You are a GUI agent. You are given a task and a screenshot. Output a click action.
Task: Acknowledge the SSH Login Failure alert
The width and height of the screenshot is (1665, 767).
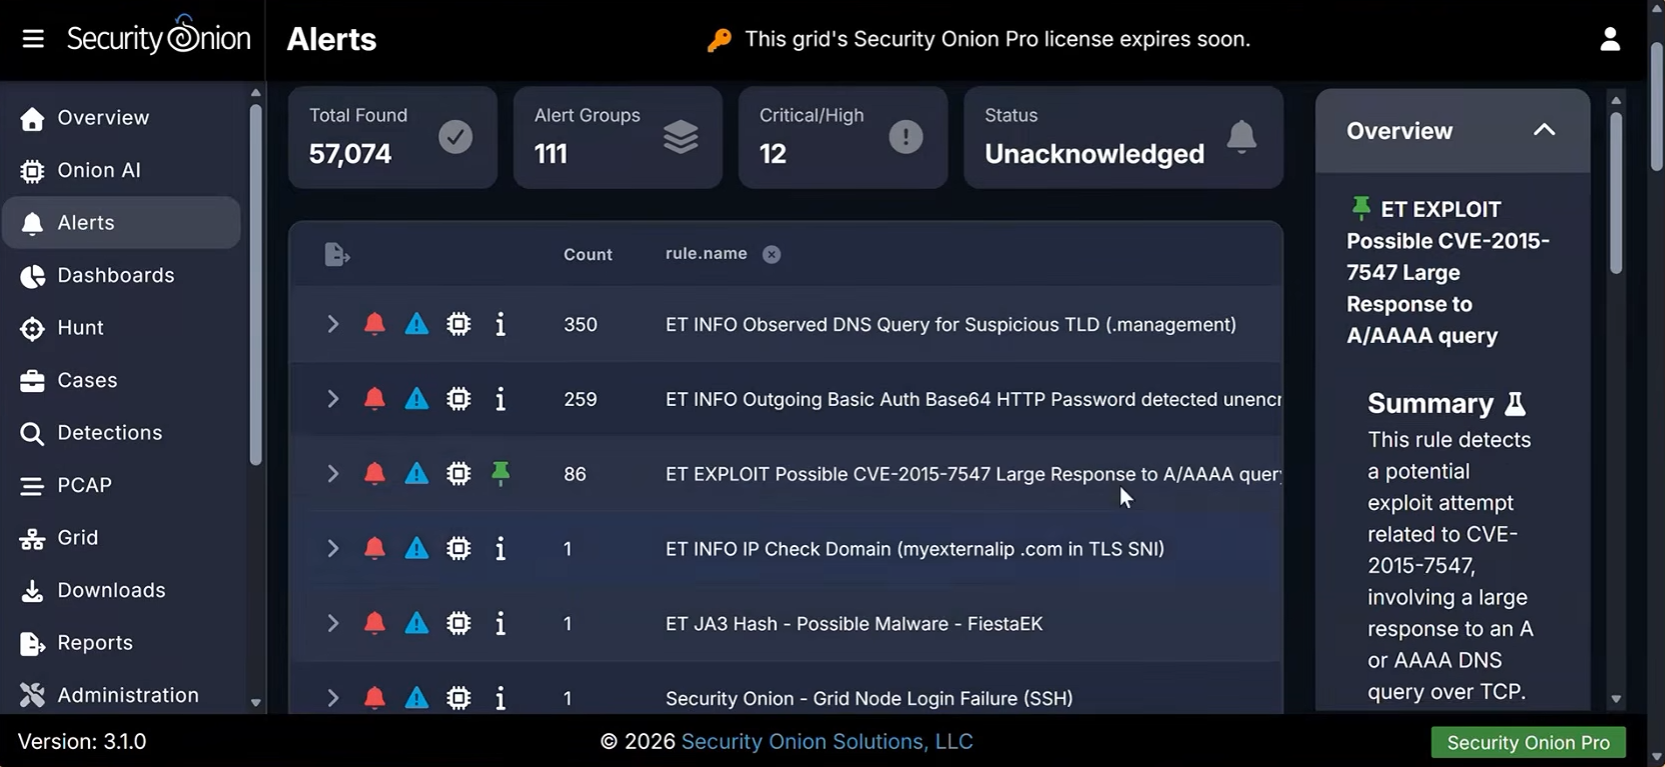pyautogui.click(x=374, y=697)
